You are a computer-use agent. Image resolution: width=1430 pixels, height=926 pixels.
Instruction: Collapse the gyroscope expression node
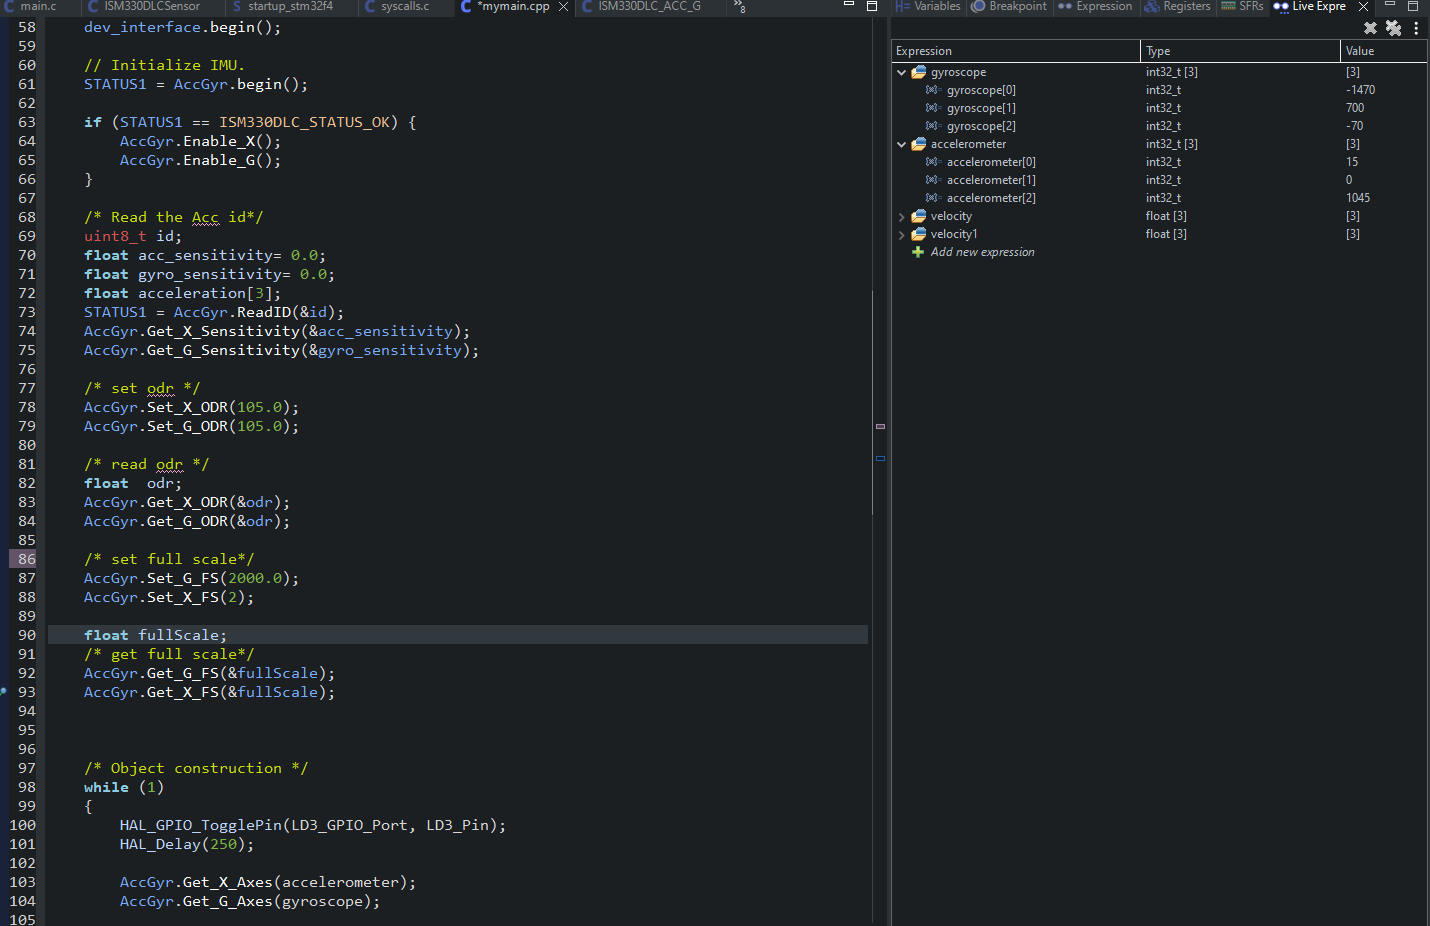901,72
